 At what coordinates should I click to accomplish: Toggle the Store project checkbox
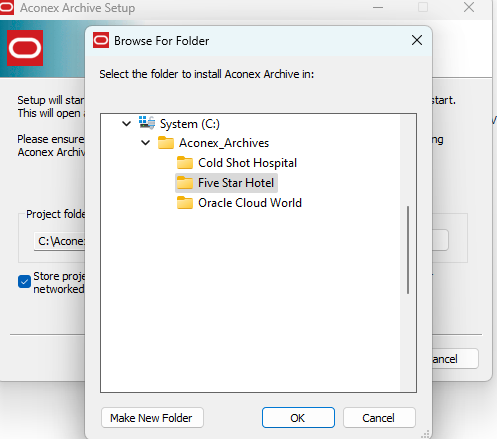pyautogui.click(x=24, y=282)
